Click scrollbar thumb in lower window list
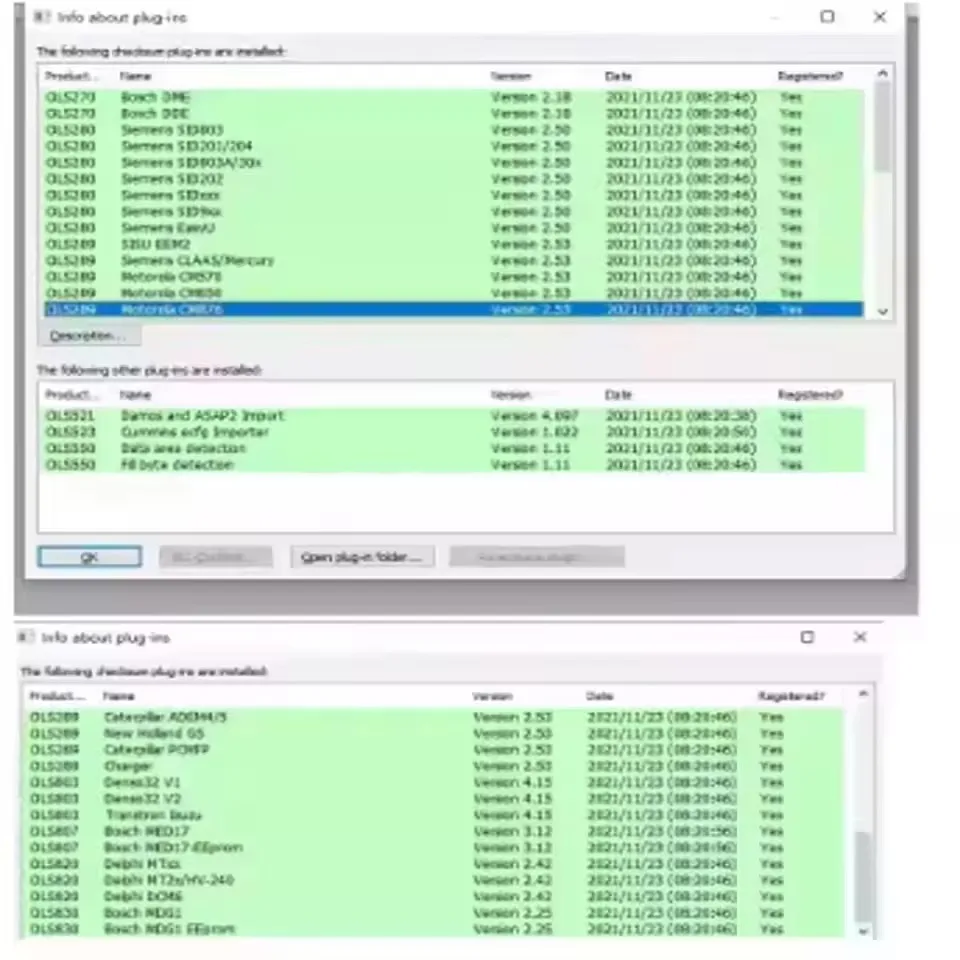 point(863,876)
